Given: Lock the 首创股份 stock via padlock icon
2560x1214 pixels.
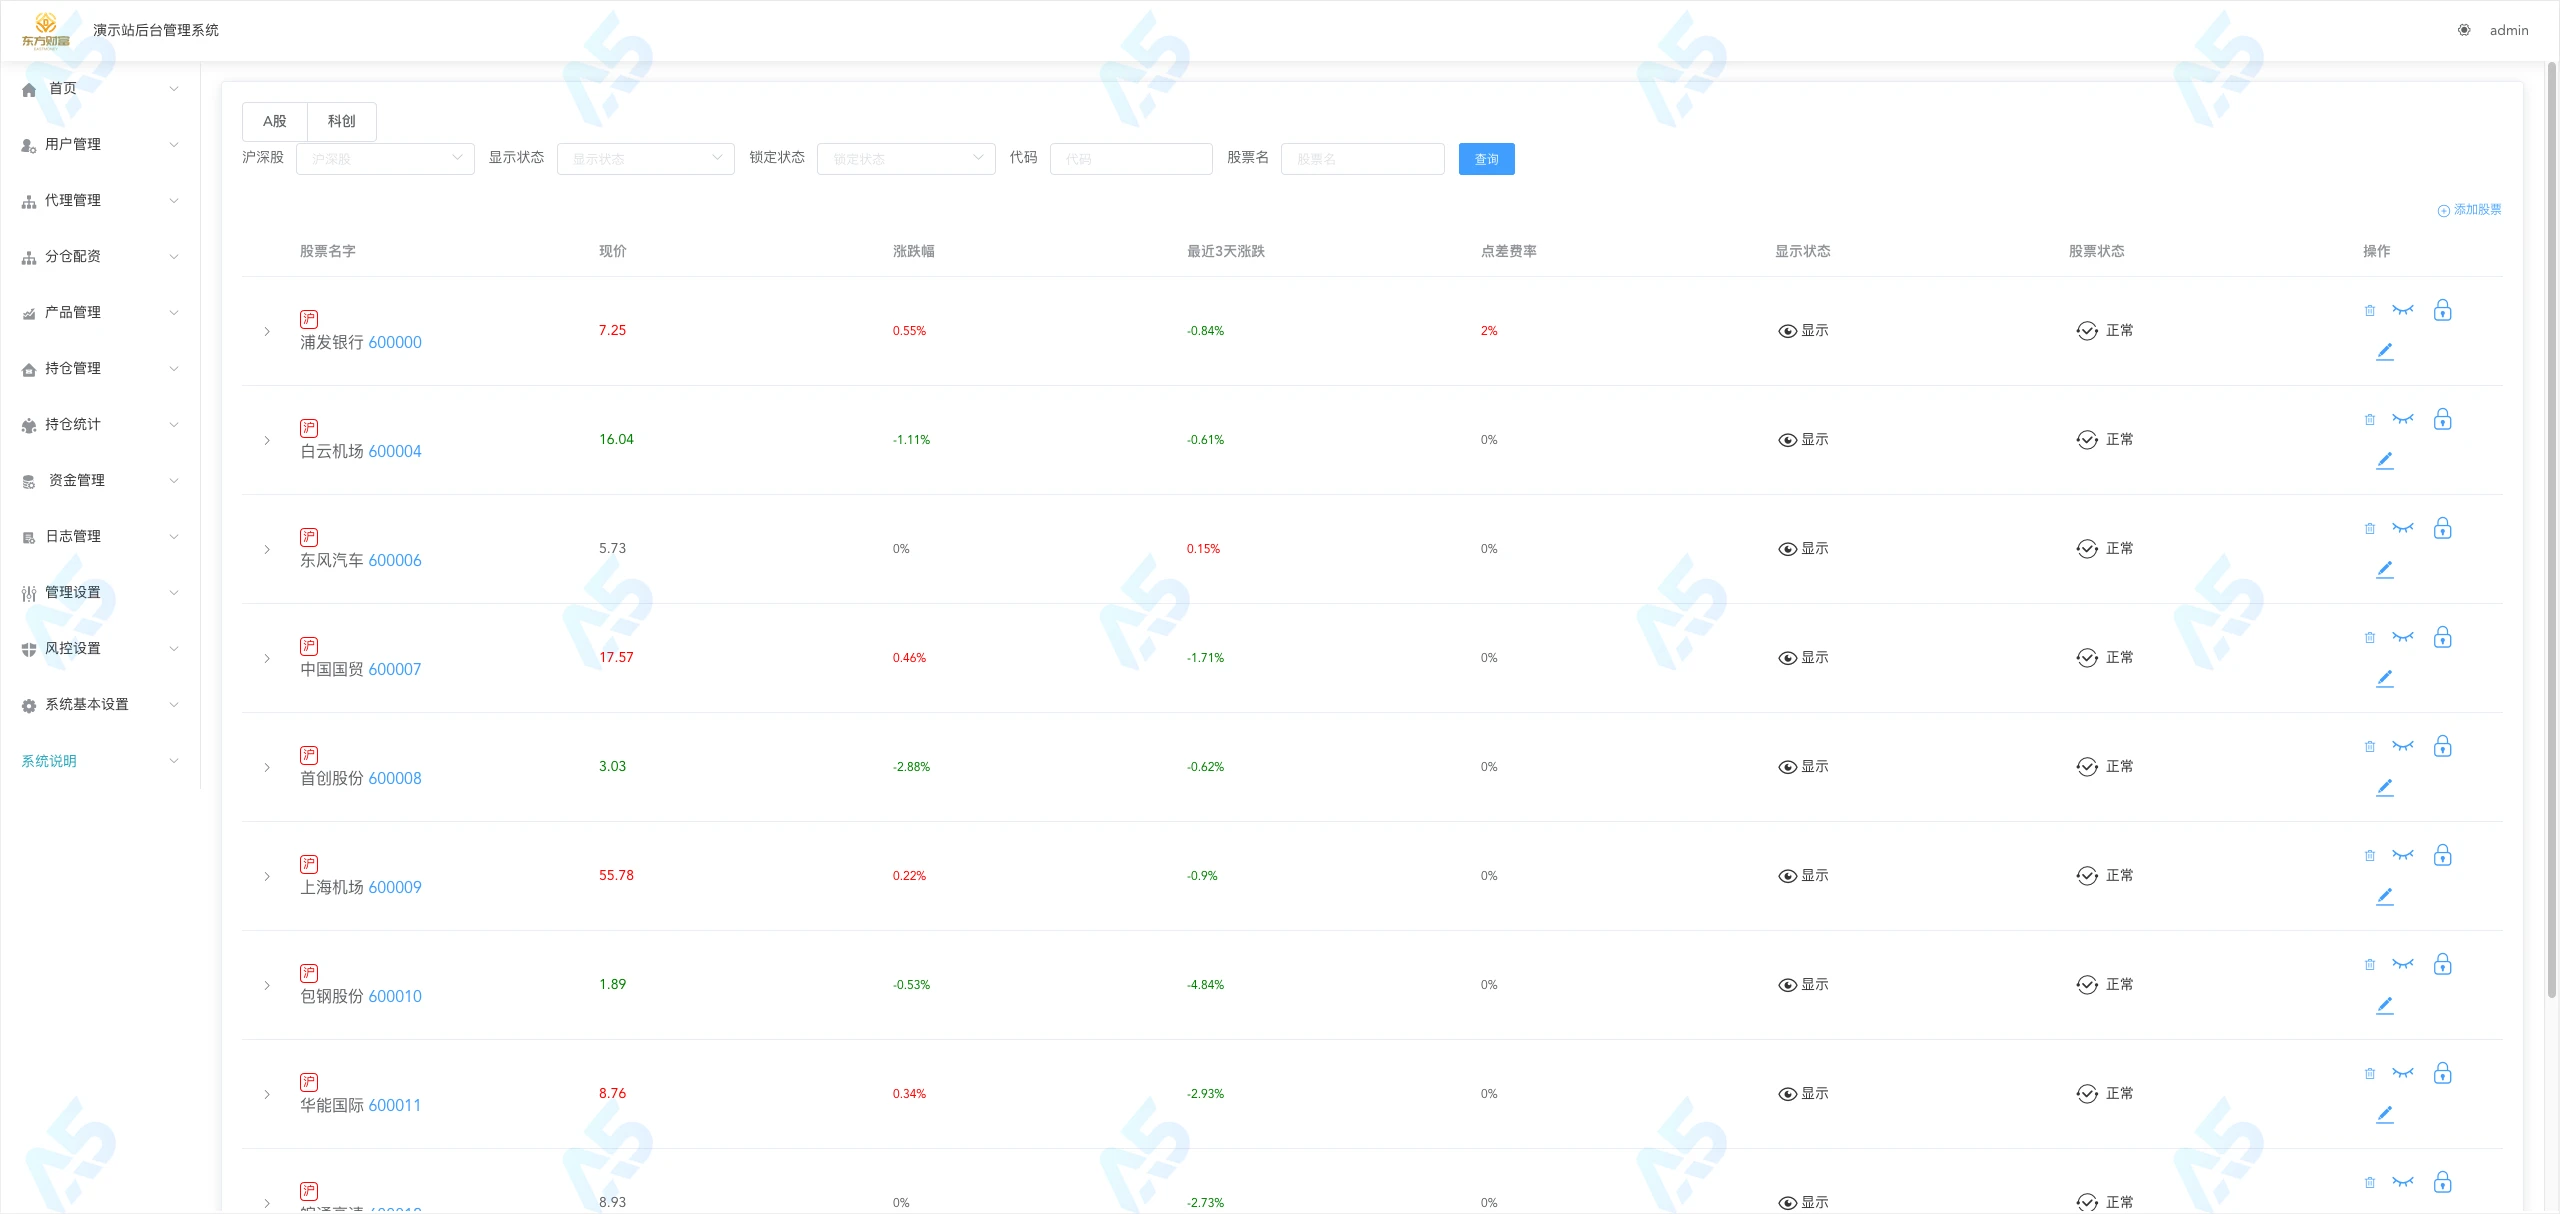Looking at the screenshot, I should pos(2442,747).
